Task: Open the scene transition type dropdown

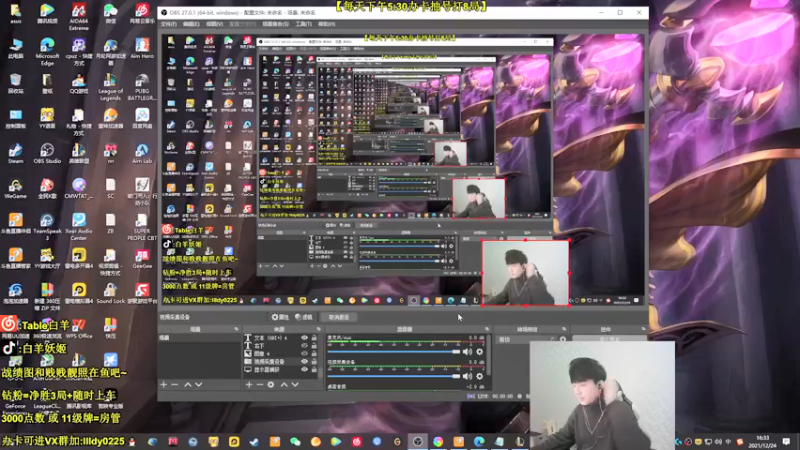Action: [526, 339]
